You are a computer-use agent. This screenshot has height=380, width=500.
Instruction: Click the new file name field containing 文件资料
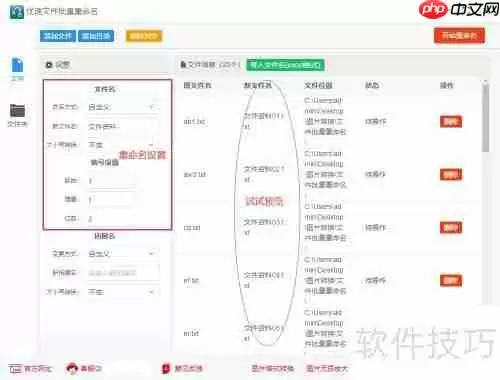tap(123, 126)
